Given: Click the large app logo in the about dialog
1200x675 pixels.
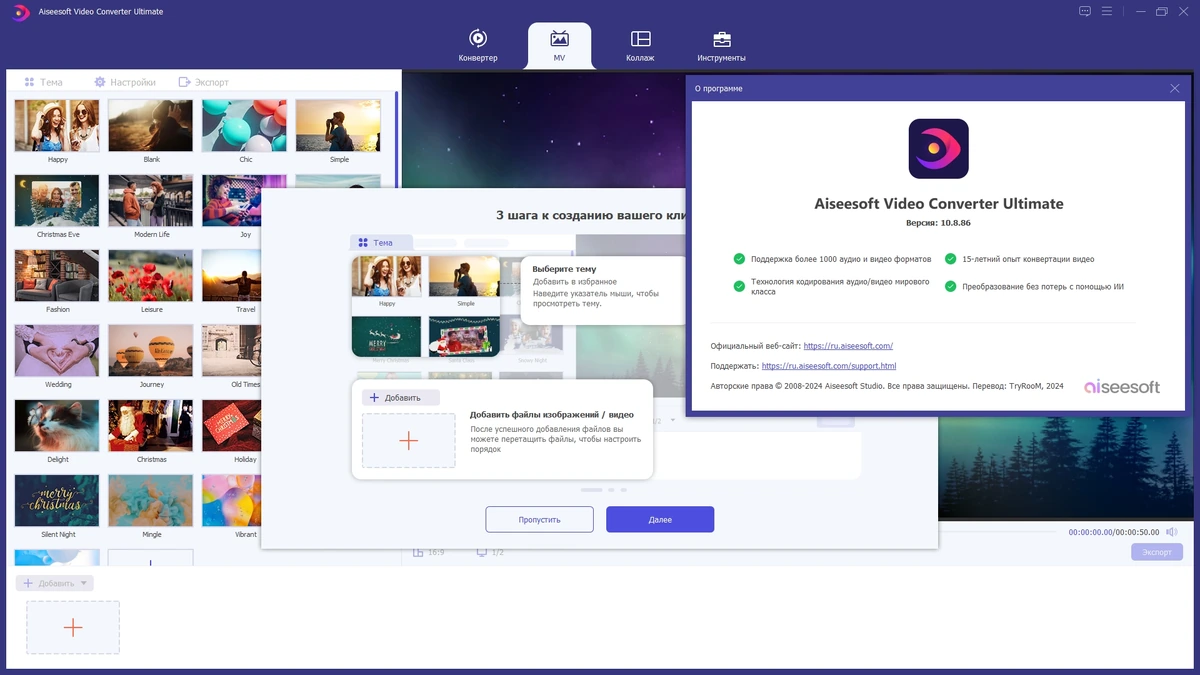Looking at the screenshot, I should click(938, 148).
